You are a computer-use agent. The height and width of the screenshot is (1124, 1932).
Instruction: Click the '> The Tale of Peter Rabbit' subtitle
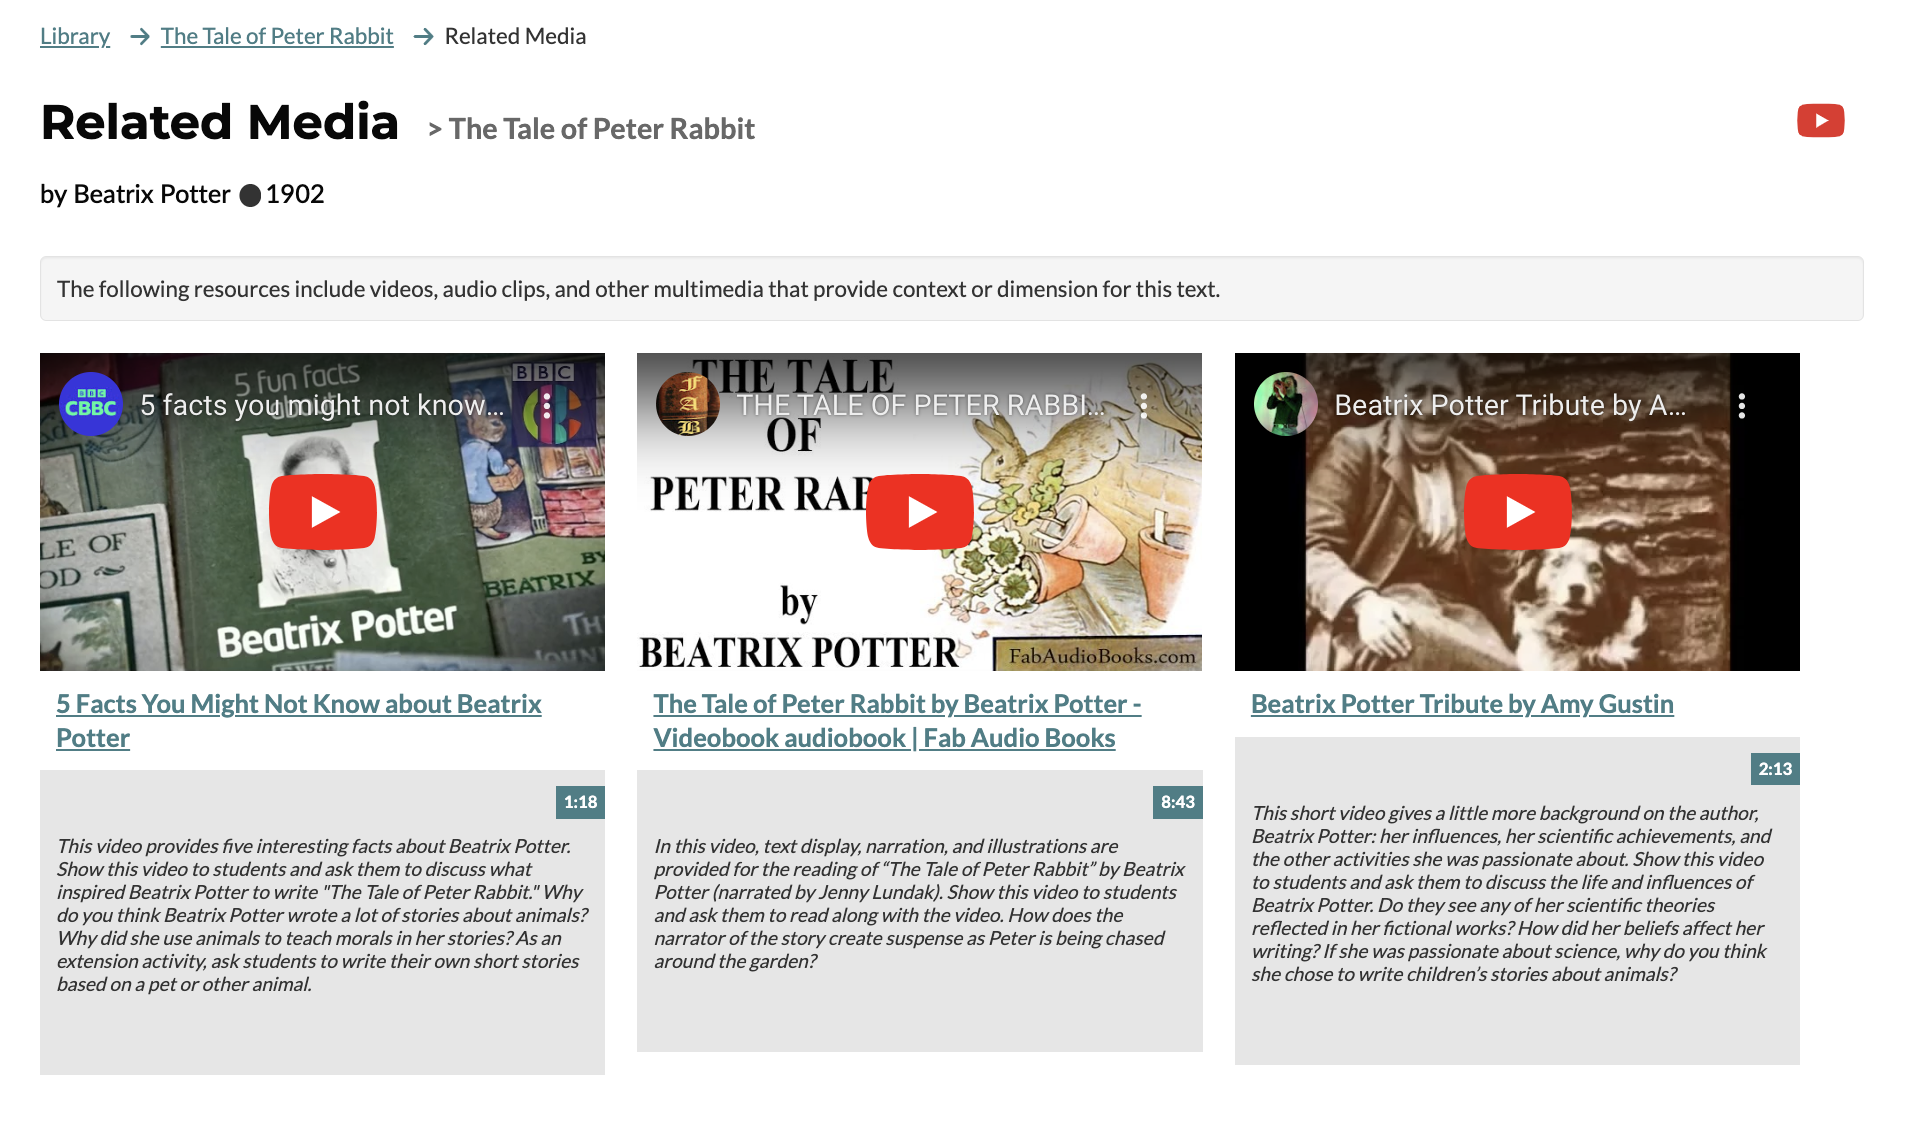pos(591,129)
